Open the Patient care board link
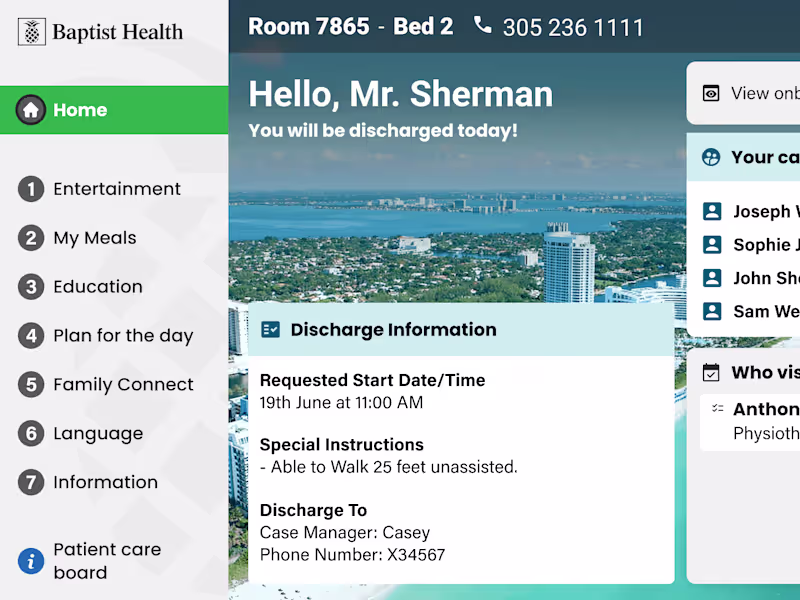 coord(106,561)
